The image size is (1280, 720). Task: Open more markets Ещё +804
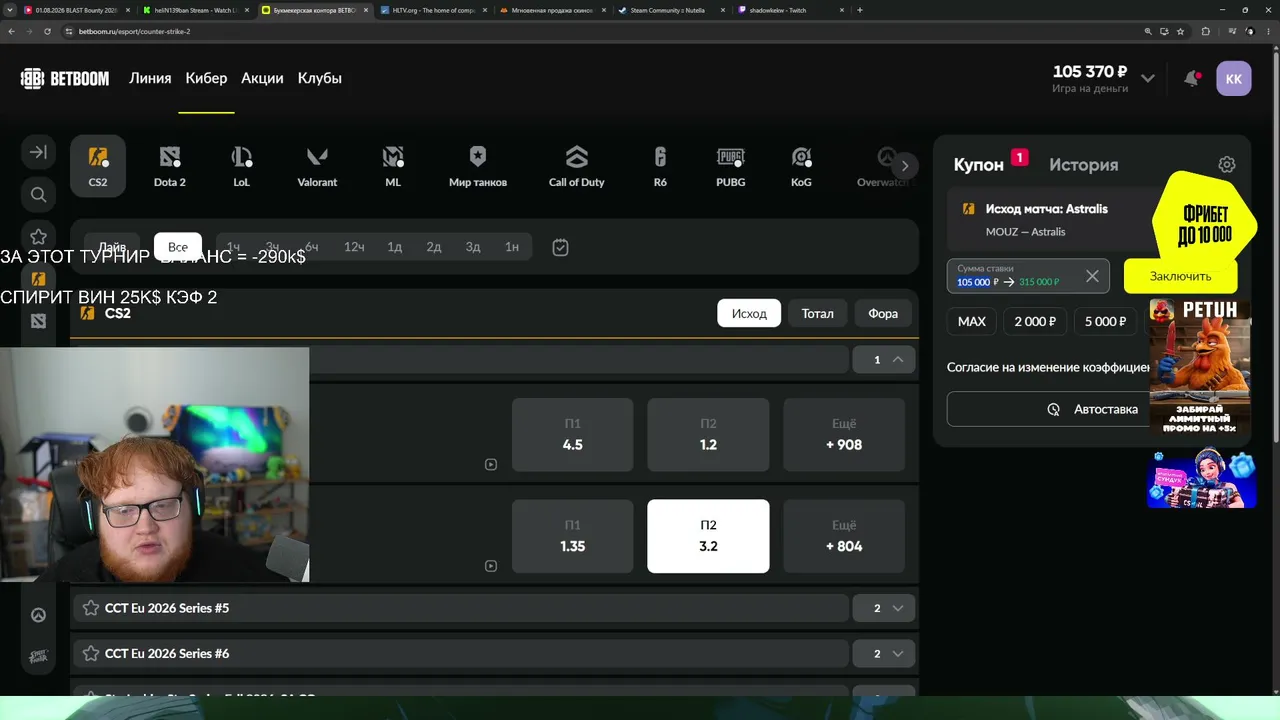point(844,536)
